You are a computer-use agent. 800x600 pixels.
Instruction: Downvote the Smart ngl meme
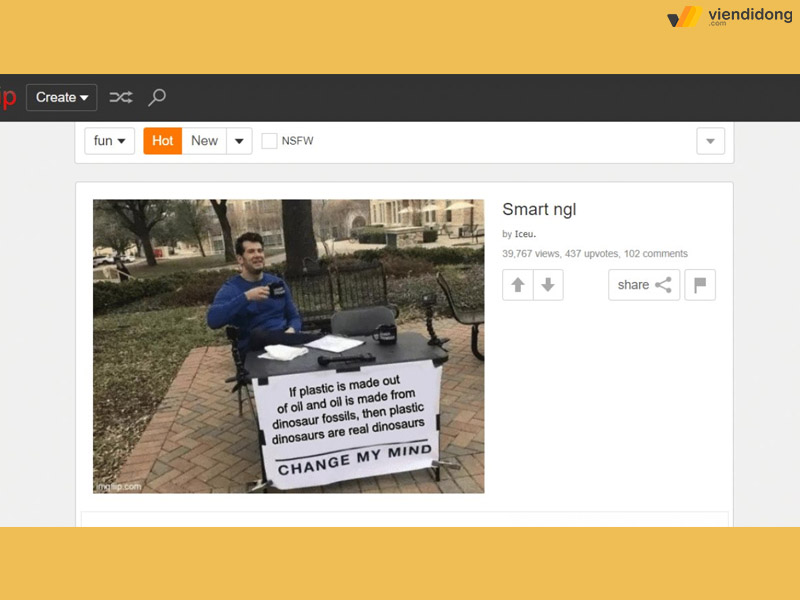tap(548, 285)
